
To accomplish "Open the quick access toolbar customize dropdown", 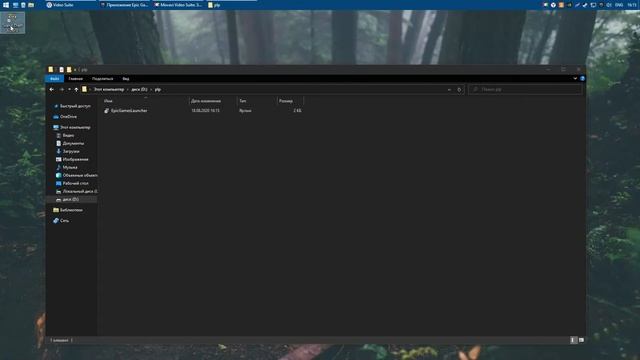I will [75, 69].
